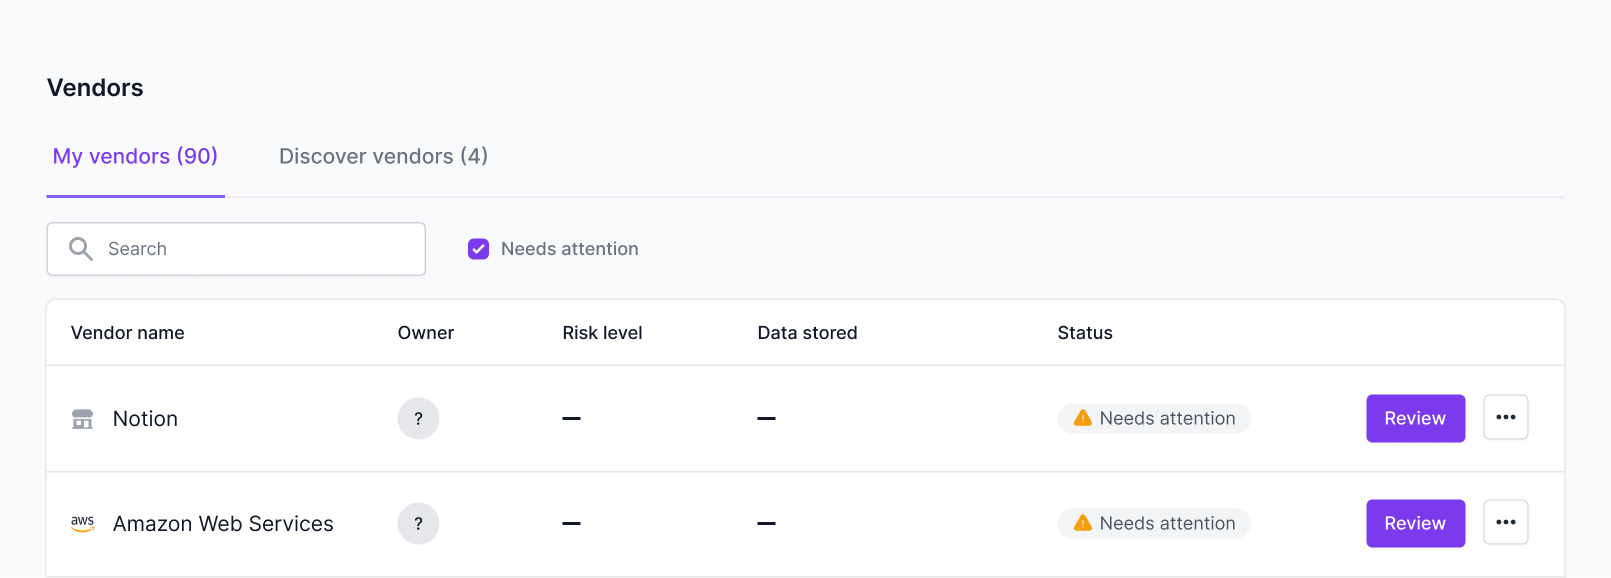Screen dimensions: 1611x578
Task: Review the Notion vendor
Action: point(1416,418)
